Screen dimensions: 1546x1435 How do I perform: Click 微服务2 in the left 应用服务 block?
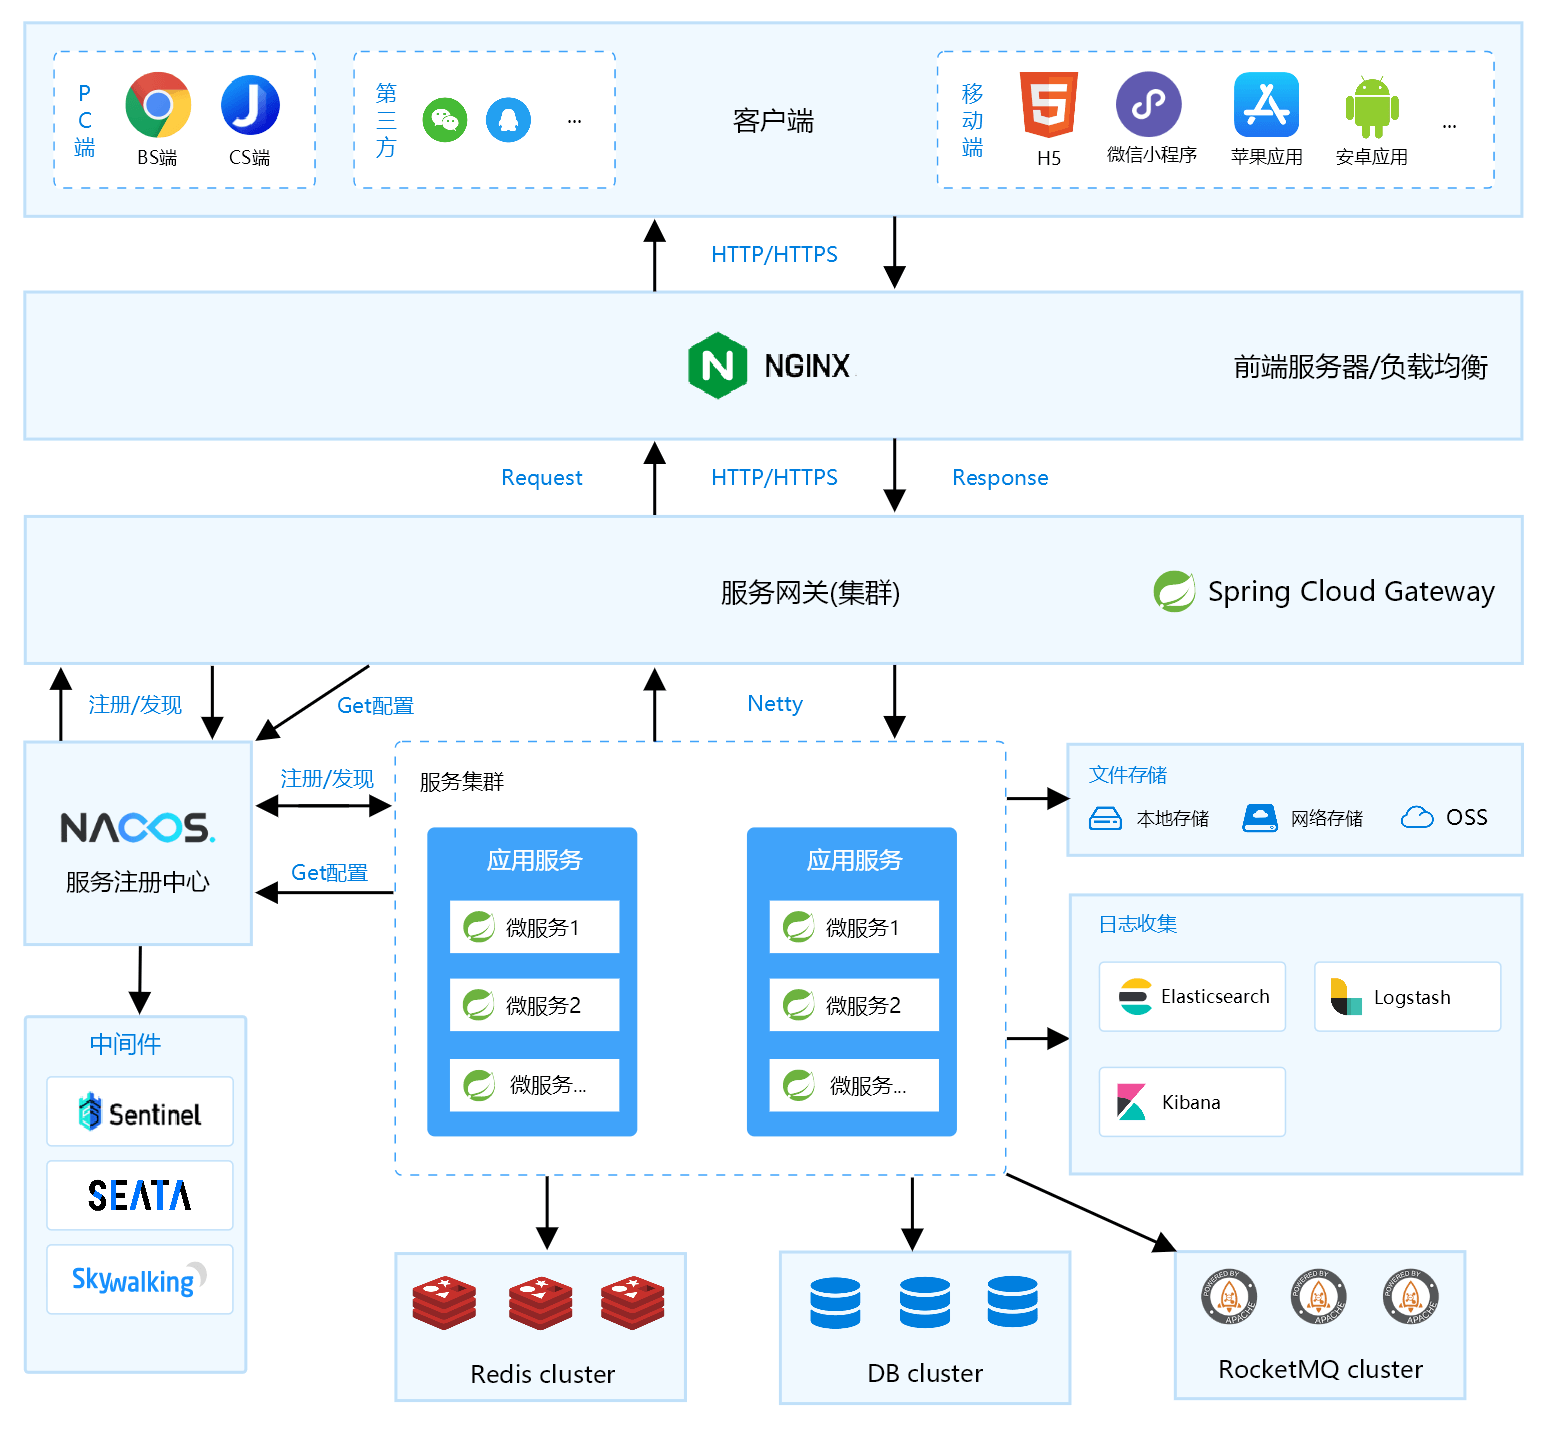[x=535, y=1005]
